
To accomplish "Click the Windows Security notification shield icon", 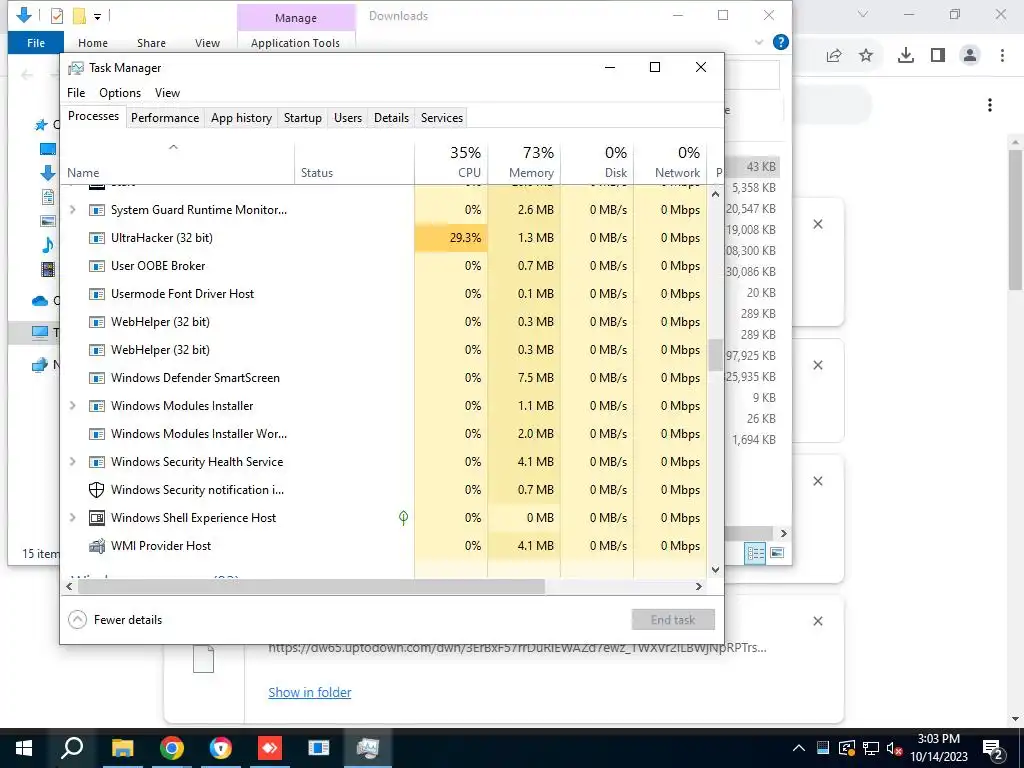I will (97, 490).
